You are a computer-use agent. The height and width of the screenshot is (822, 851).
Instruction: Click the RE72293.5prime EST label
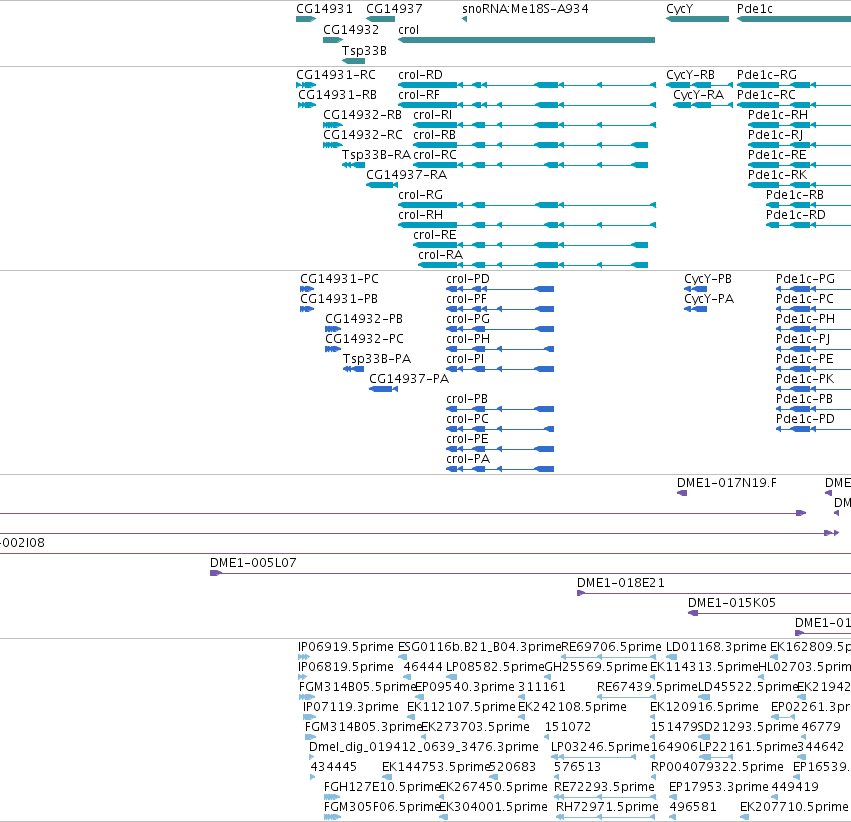click(x=604, y=787)
